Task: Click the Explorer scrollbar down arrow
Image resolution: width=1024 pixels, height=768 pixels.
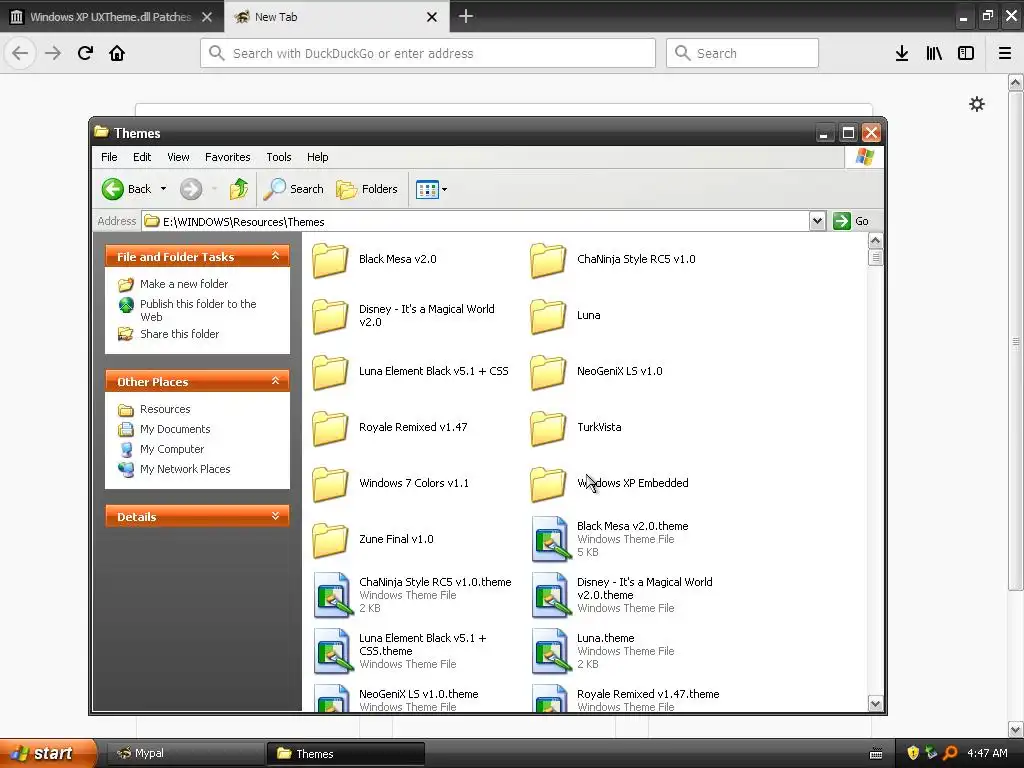Action: click(875, 703)
